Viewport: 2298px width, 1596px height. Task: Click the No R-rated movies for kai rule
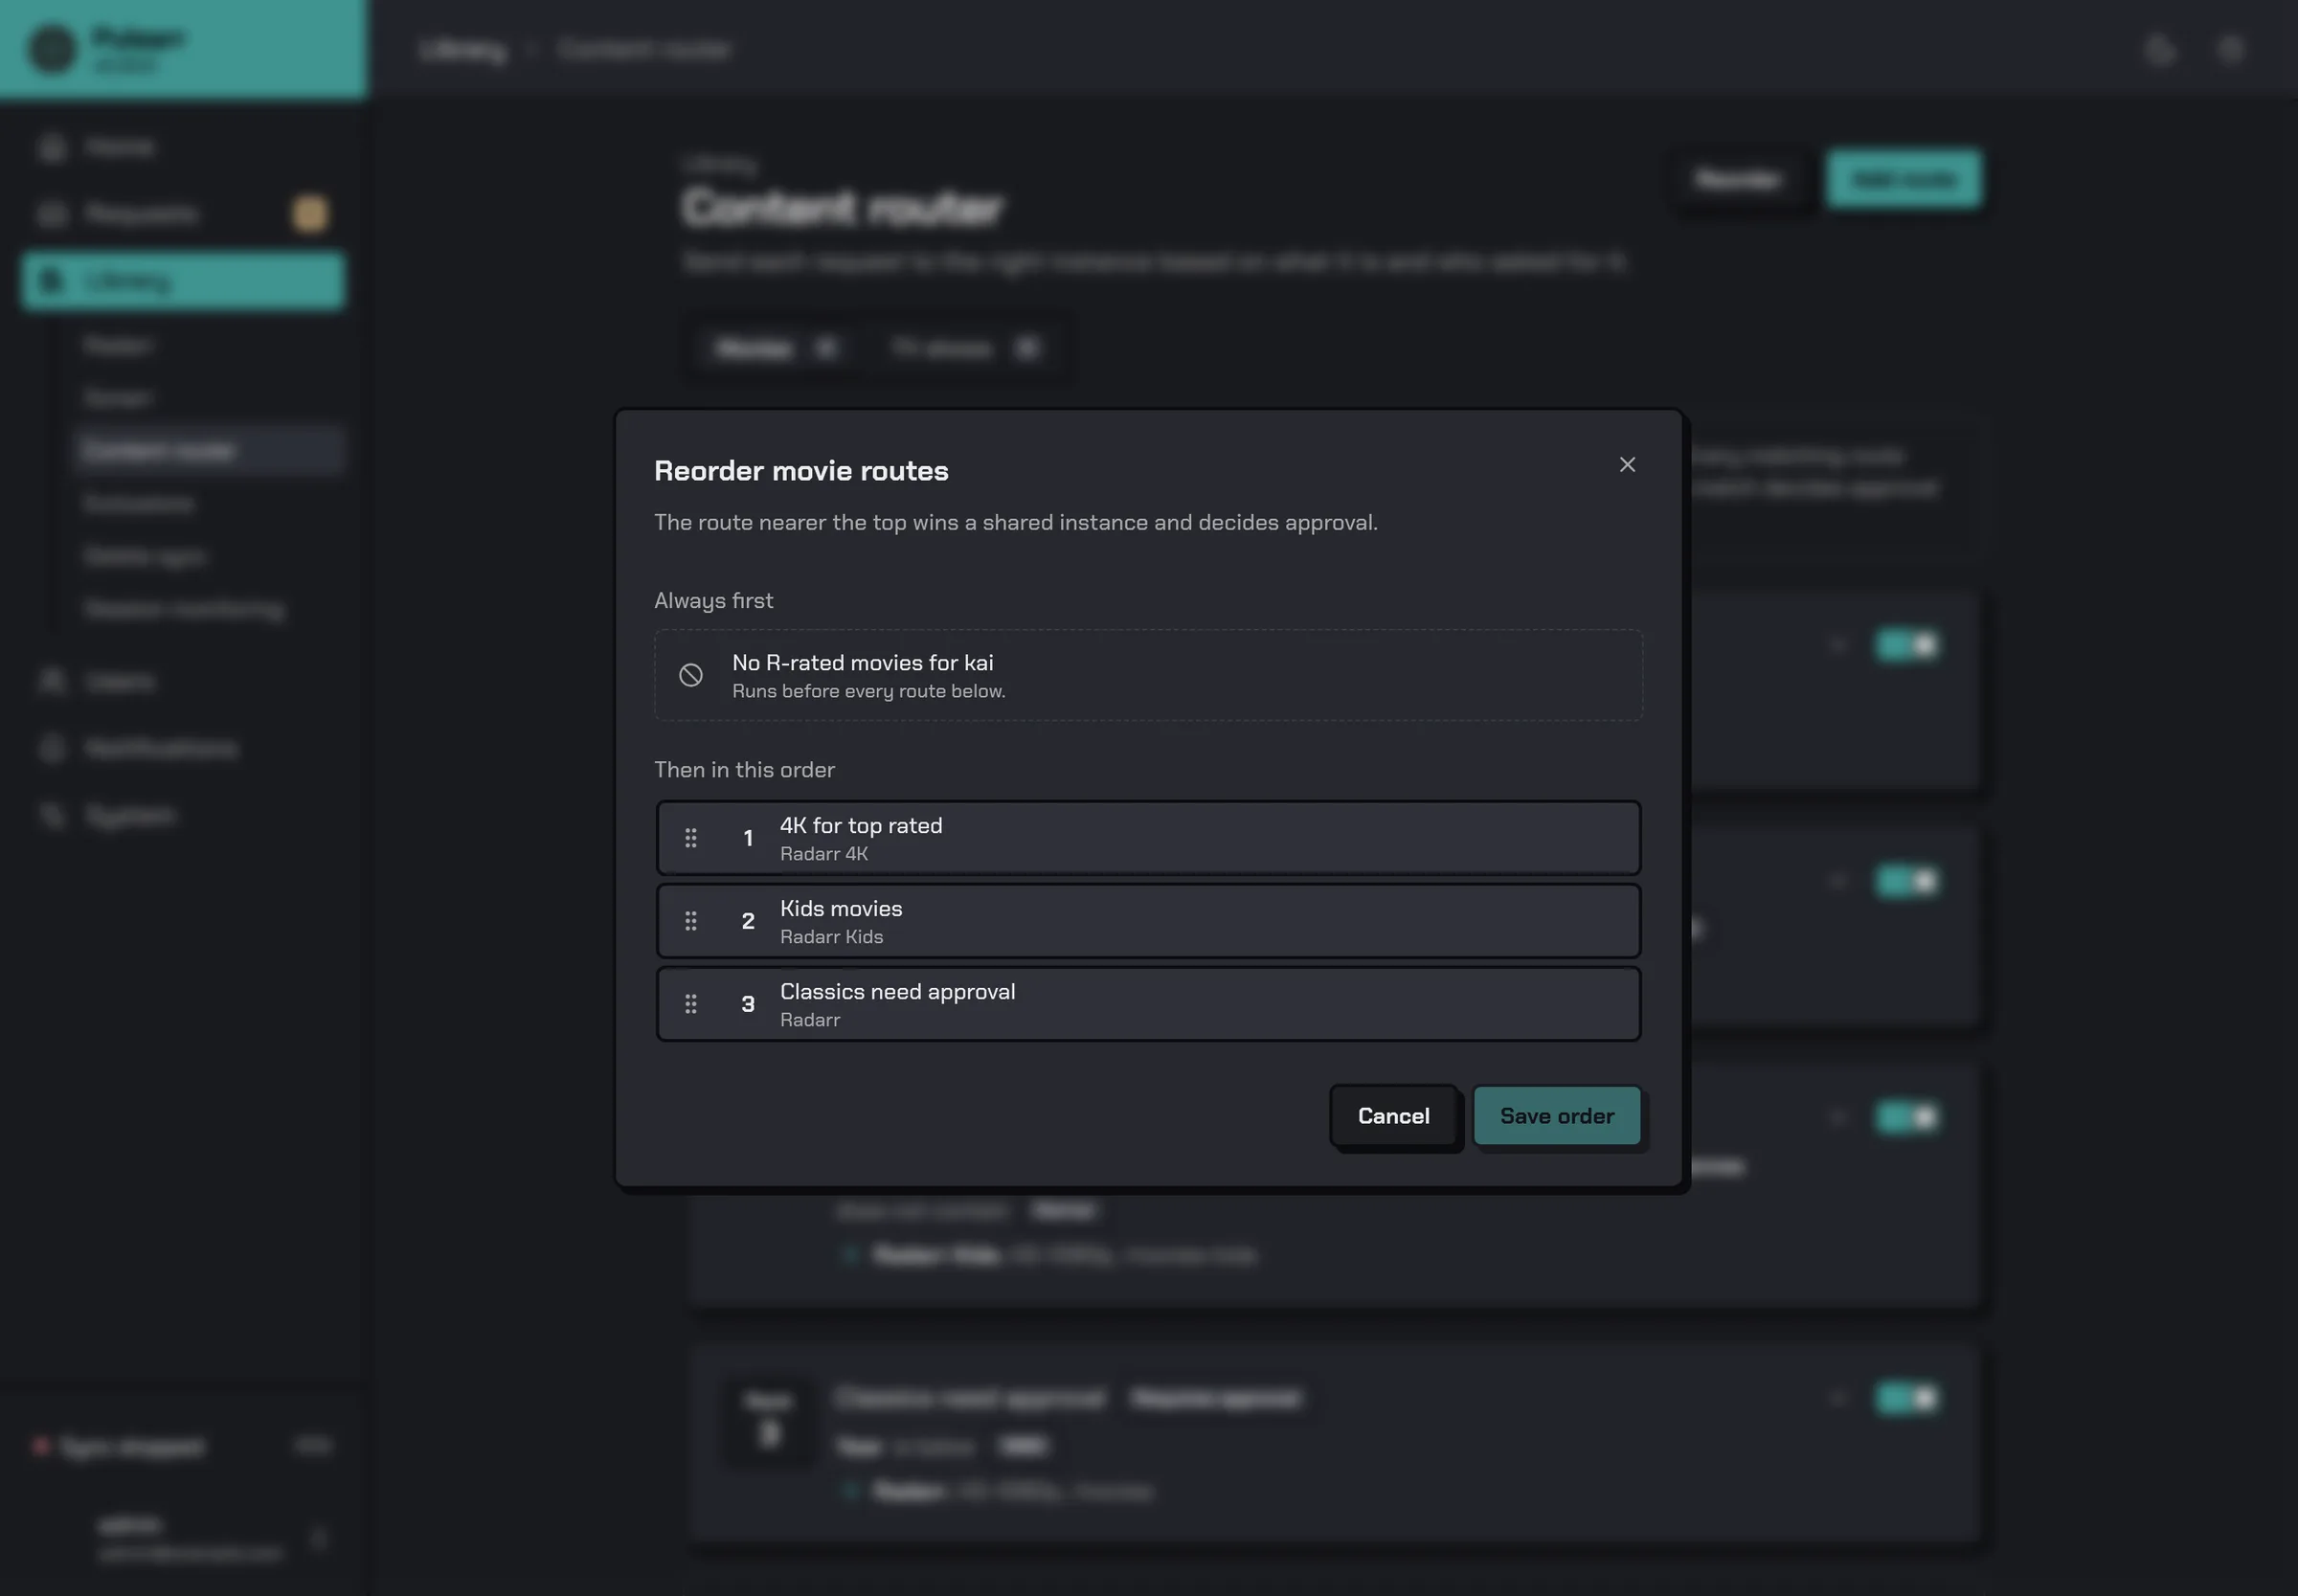tap(1148, 675)
